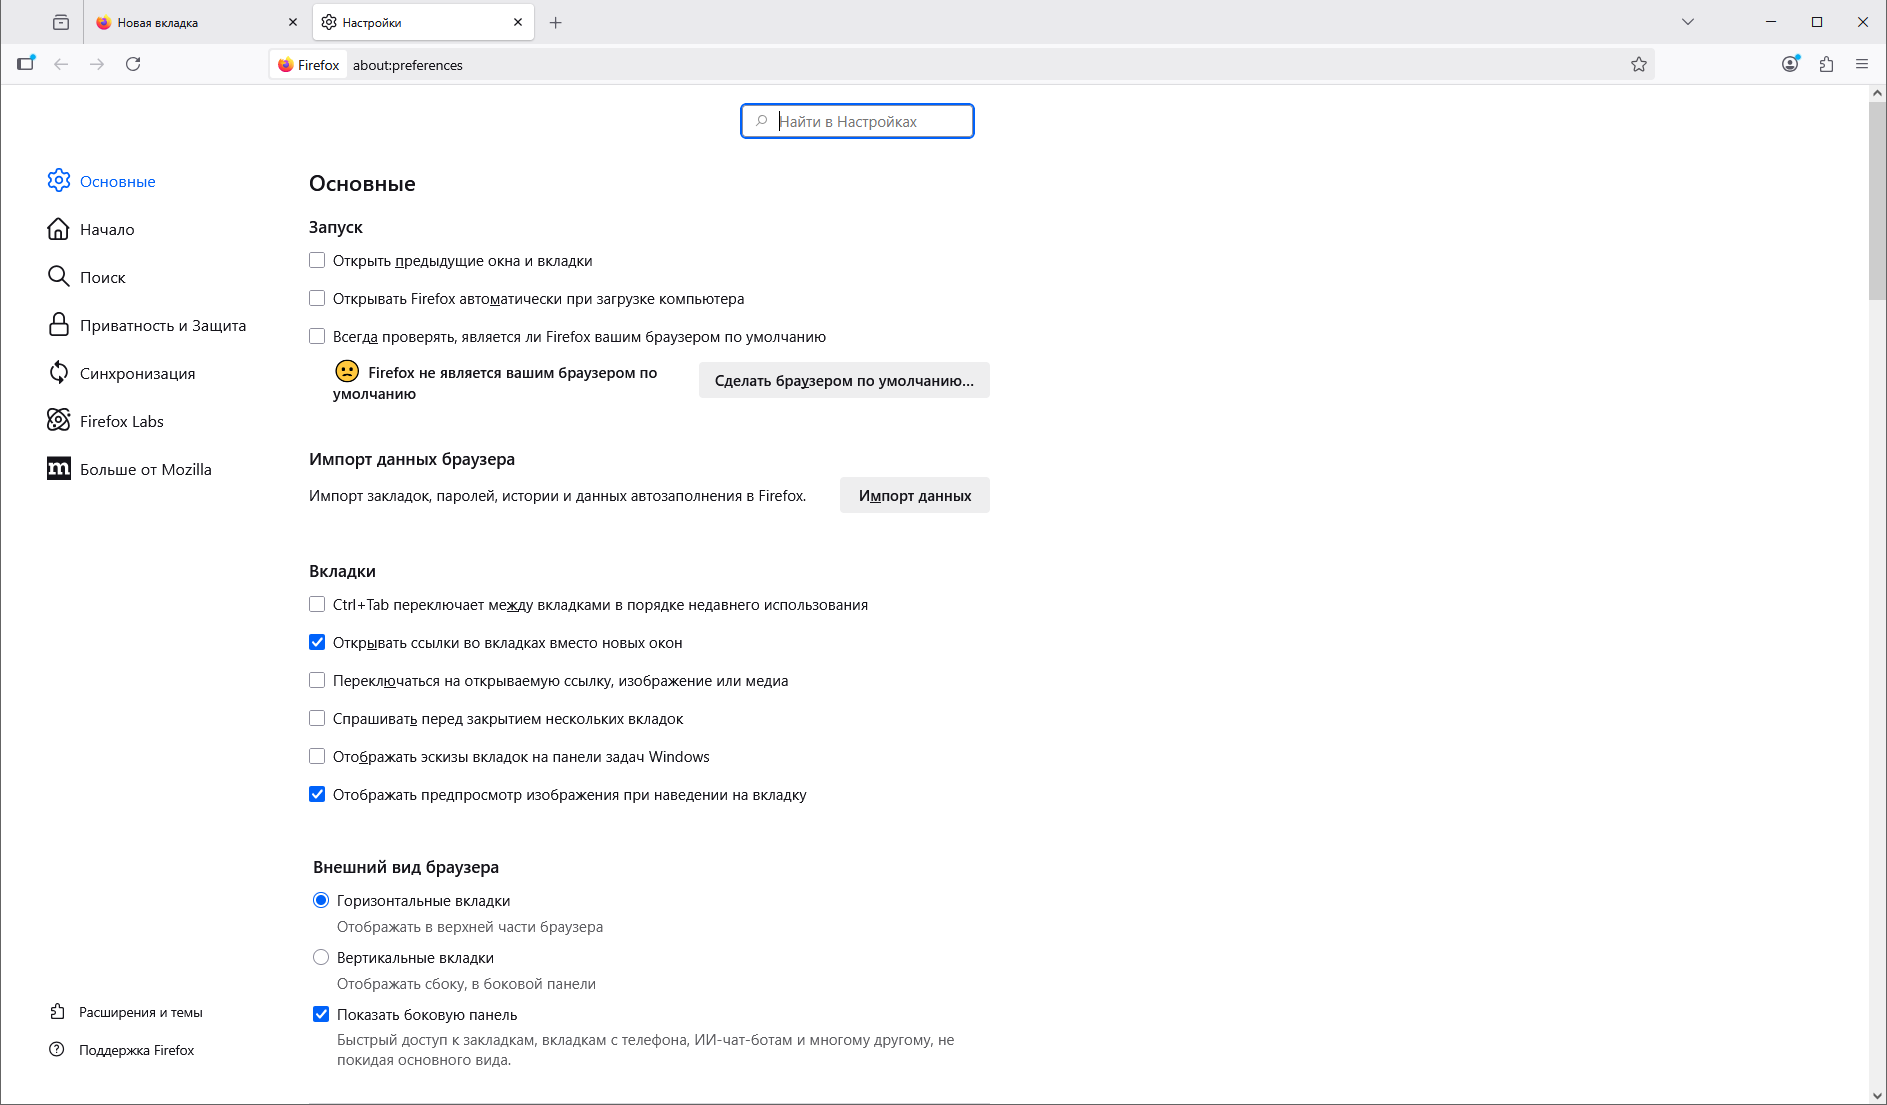Click the Найти в Настройках search field
1887x1105 pixels.
pos(857,121)
